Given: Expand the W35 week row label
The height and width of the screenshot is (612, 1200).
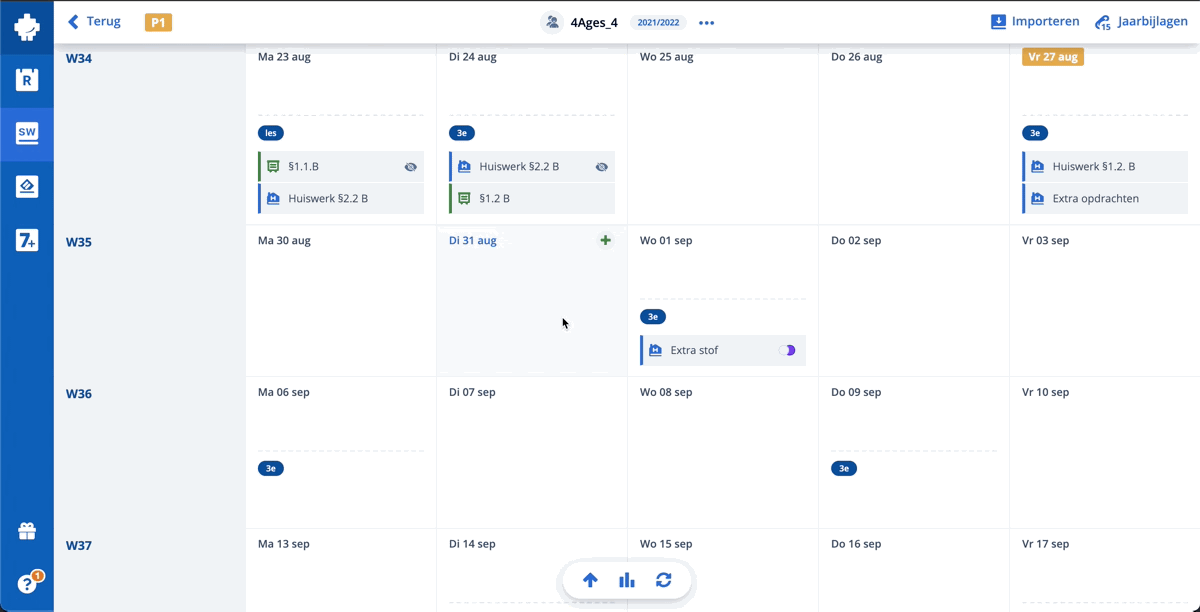Looking at the screenshot, I should (79, 242).
